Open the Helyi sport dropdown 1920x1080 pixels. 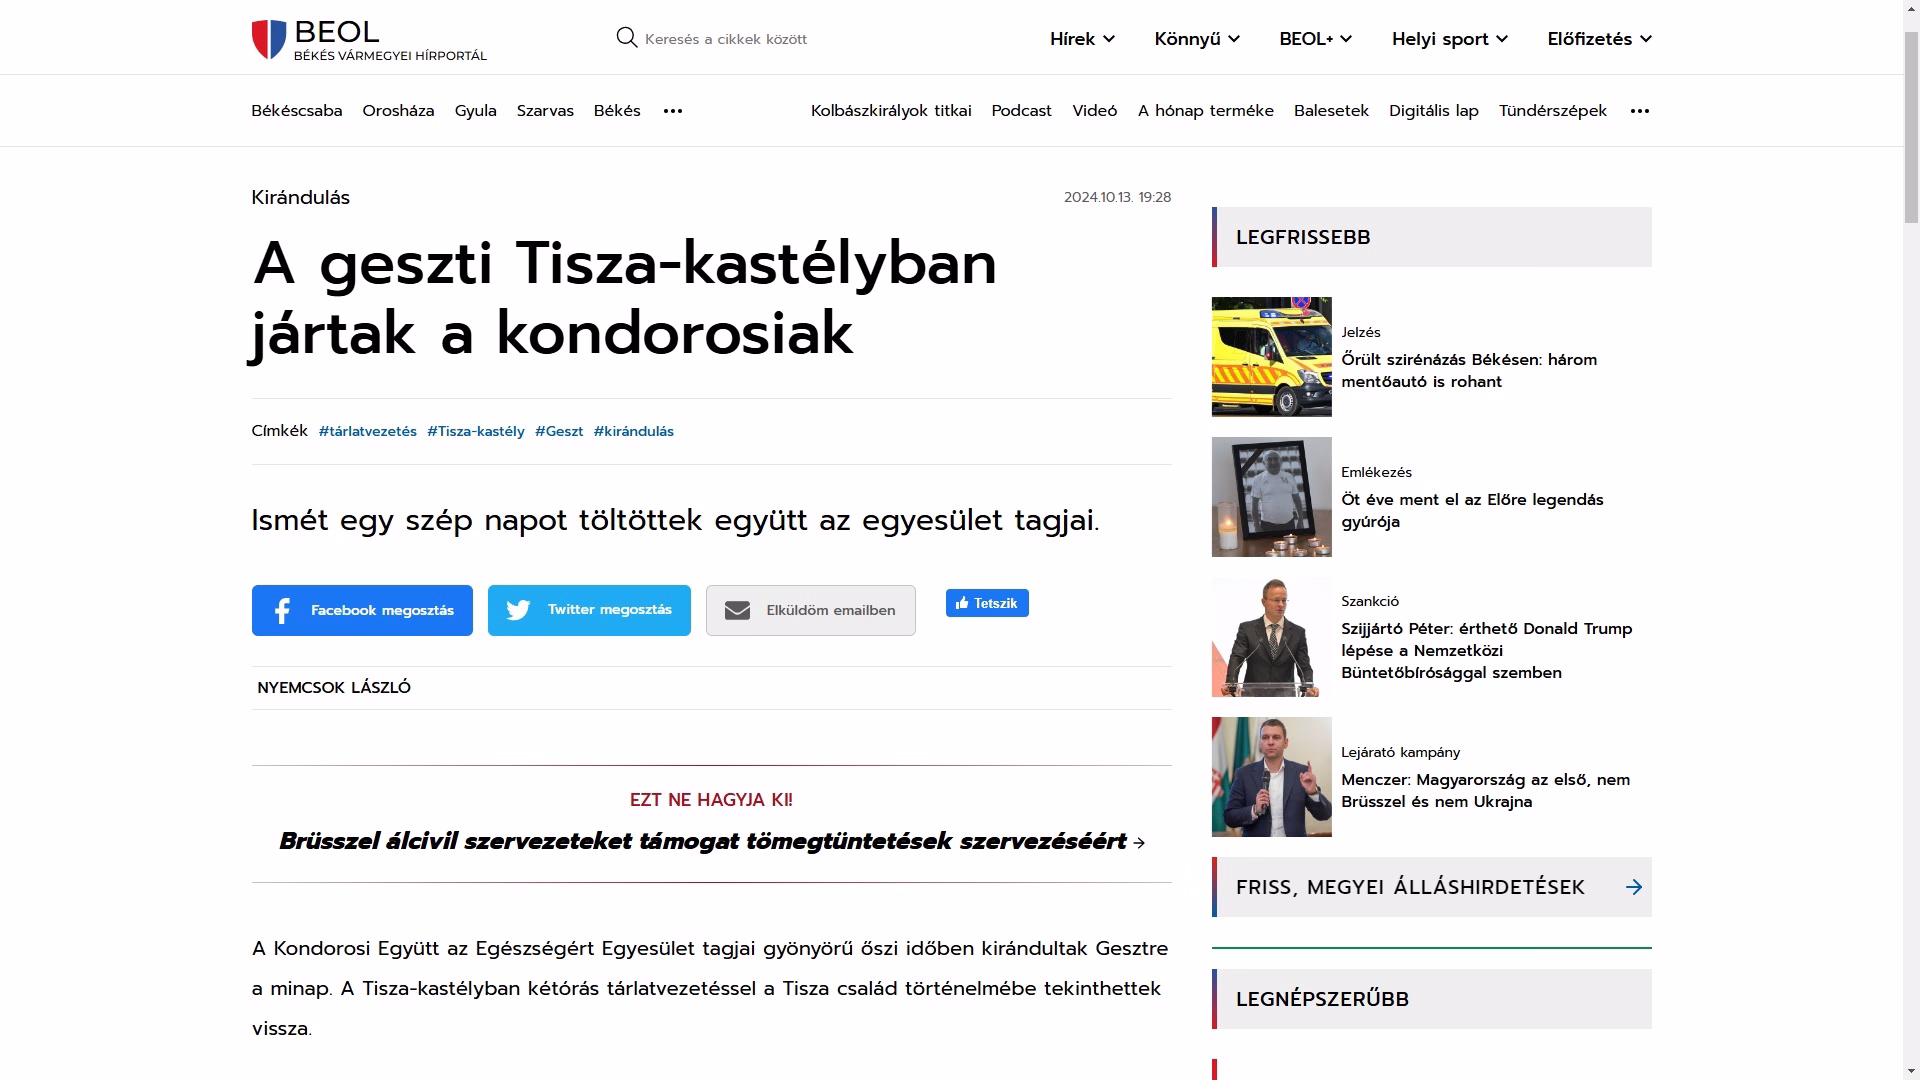pos(1450,39)
